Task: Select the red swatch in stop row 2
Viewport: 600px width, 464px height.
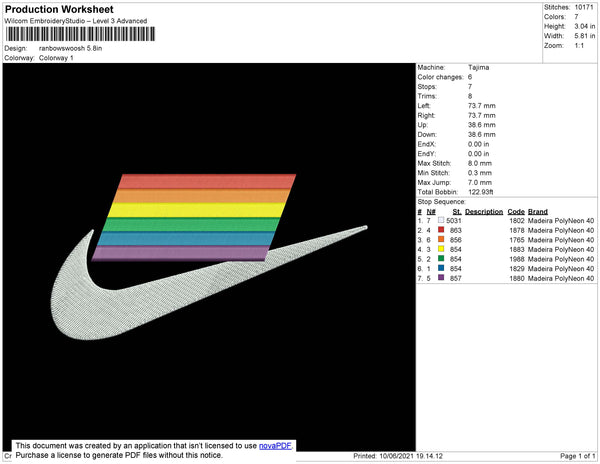Action: point(441,230)
